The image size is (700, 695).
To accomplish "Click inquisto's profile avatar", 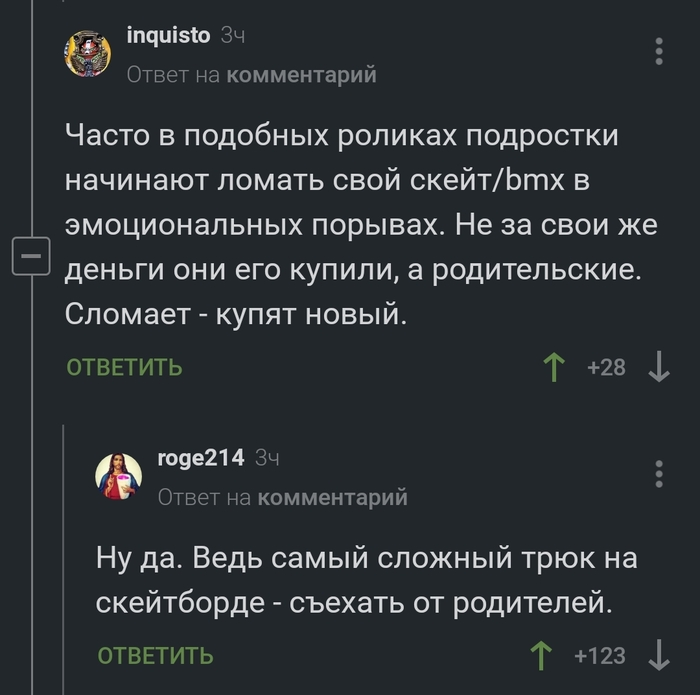I will [x=88, y=52].
